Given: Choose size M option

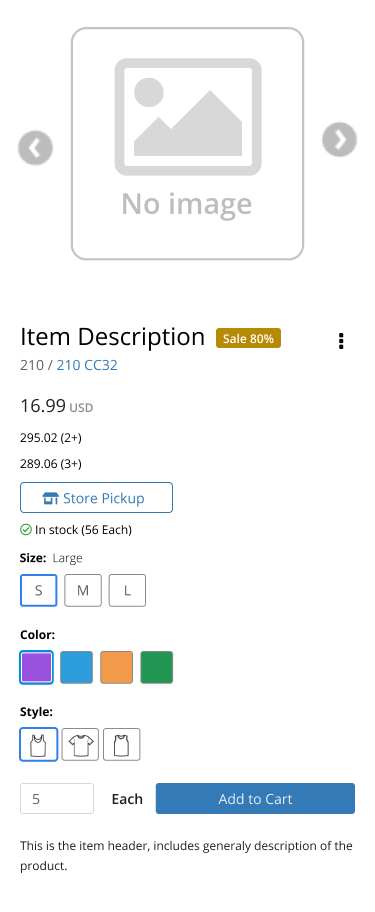Looking at the screenshot, I should 83,590.
